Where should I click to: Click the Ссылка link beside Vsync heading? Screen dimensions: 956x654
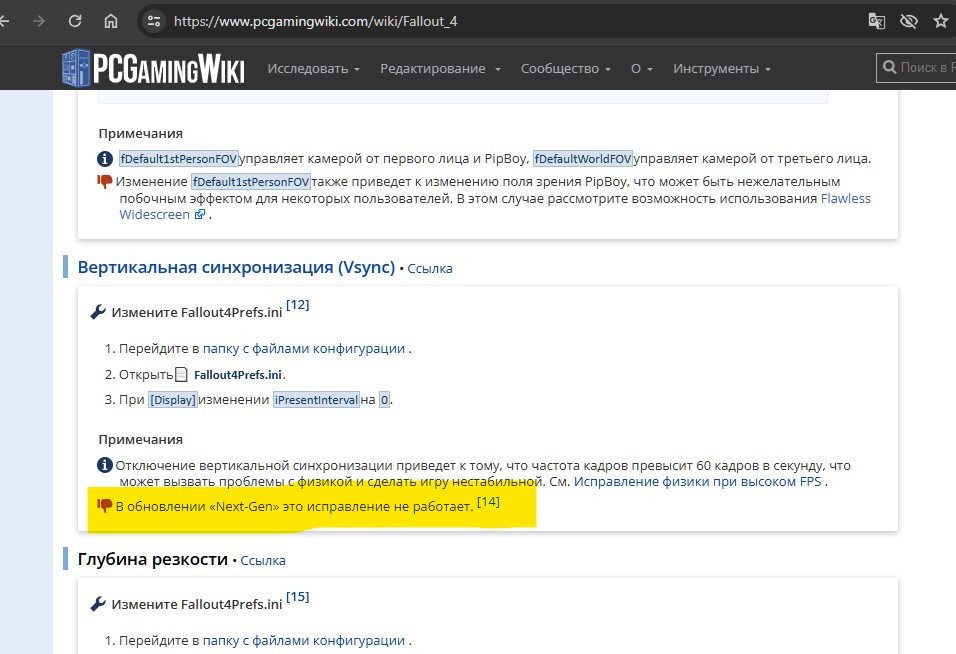(430, 268)
